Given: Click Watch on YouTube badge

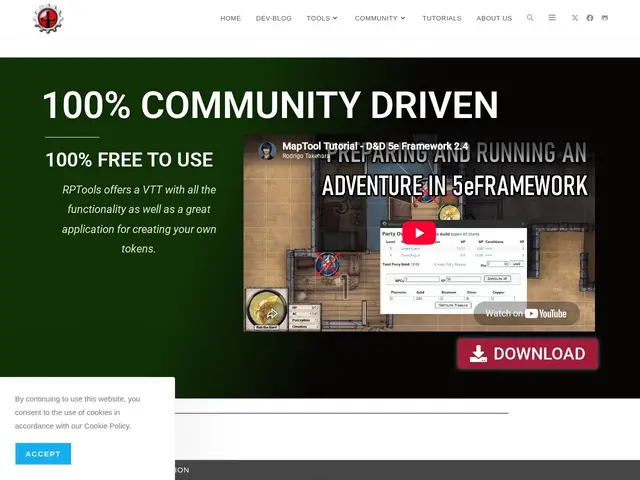Looking at the screenshot, I should tap(526, 313).
